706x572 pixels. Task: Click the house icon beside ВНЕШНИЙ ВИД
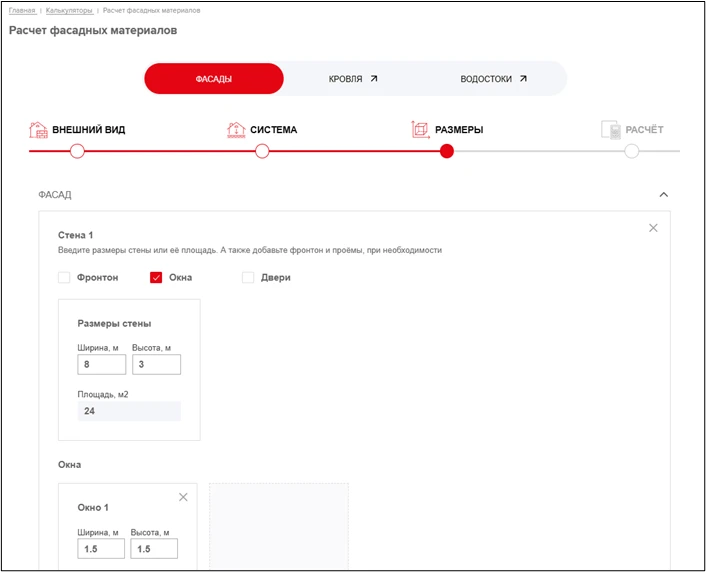(x=38, y=130)
